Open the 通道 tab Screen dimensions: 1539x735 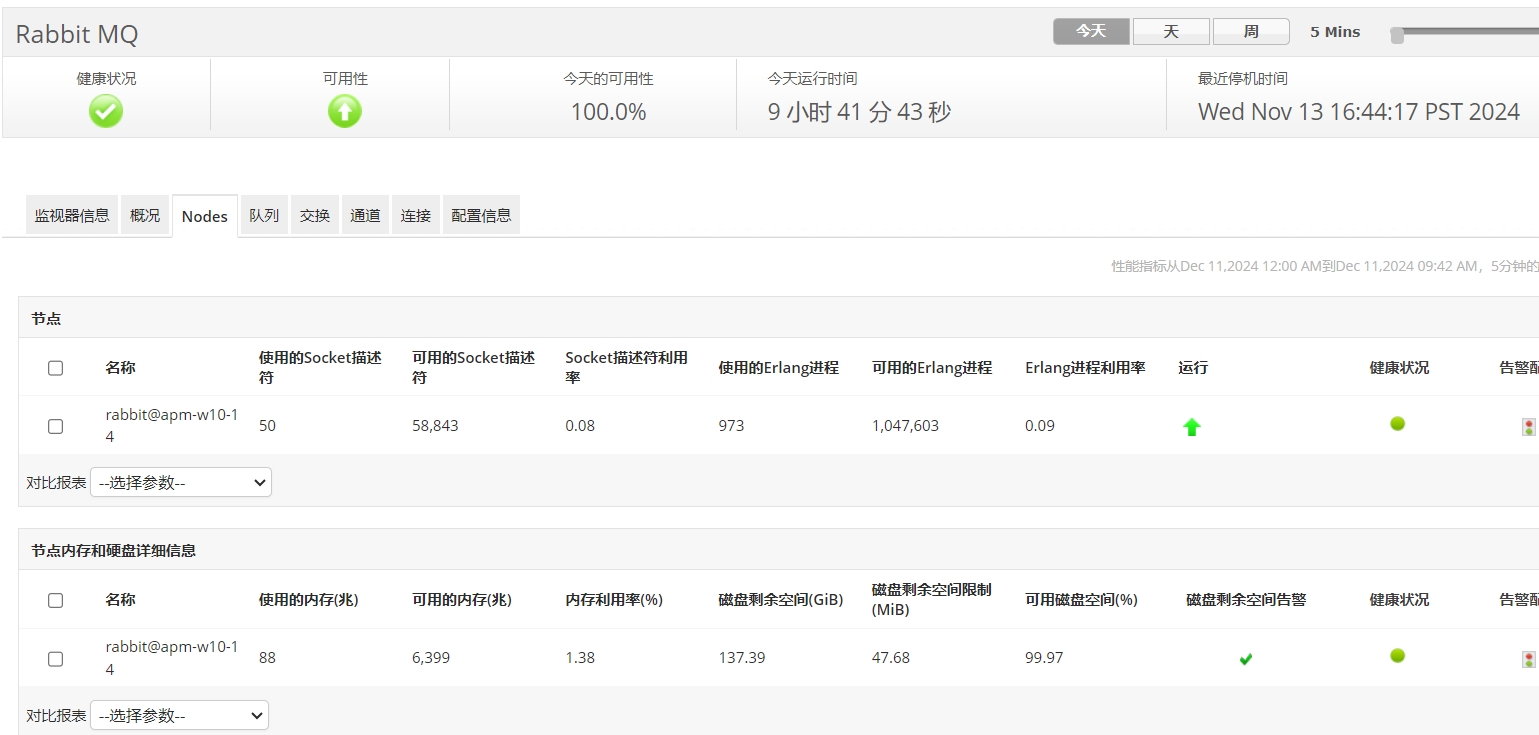[x=365, y=215]
